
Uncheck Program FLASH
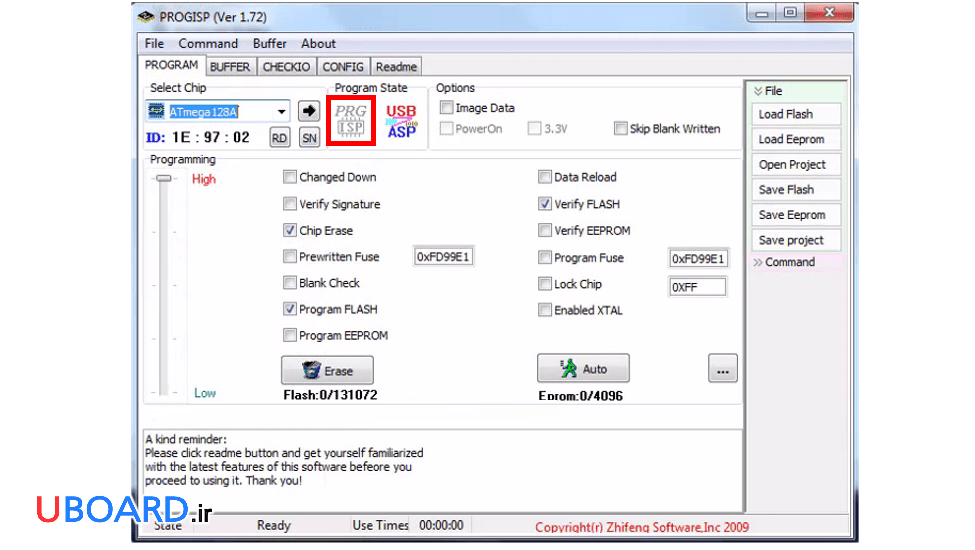tap(290, 309)
